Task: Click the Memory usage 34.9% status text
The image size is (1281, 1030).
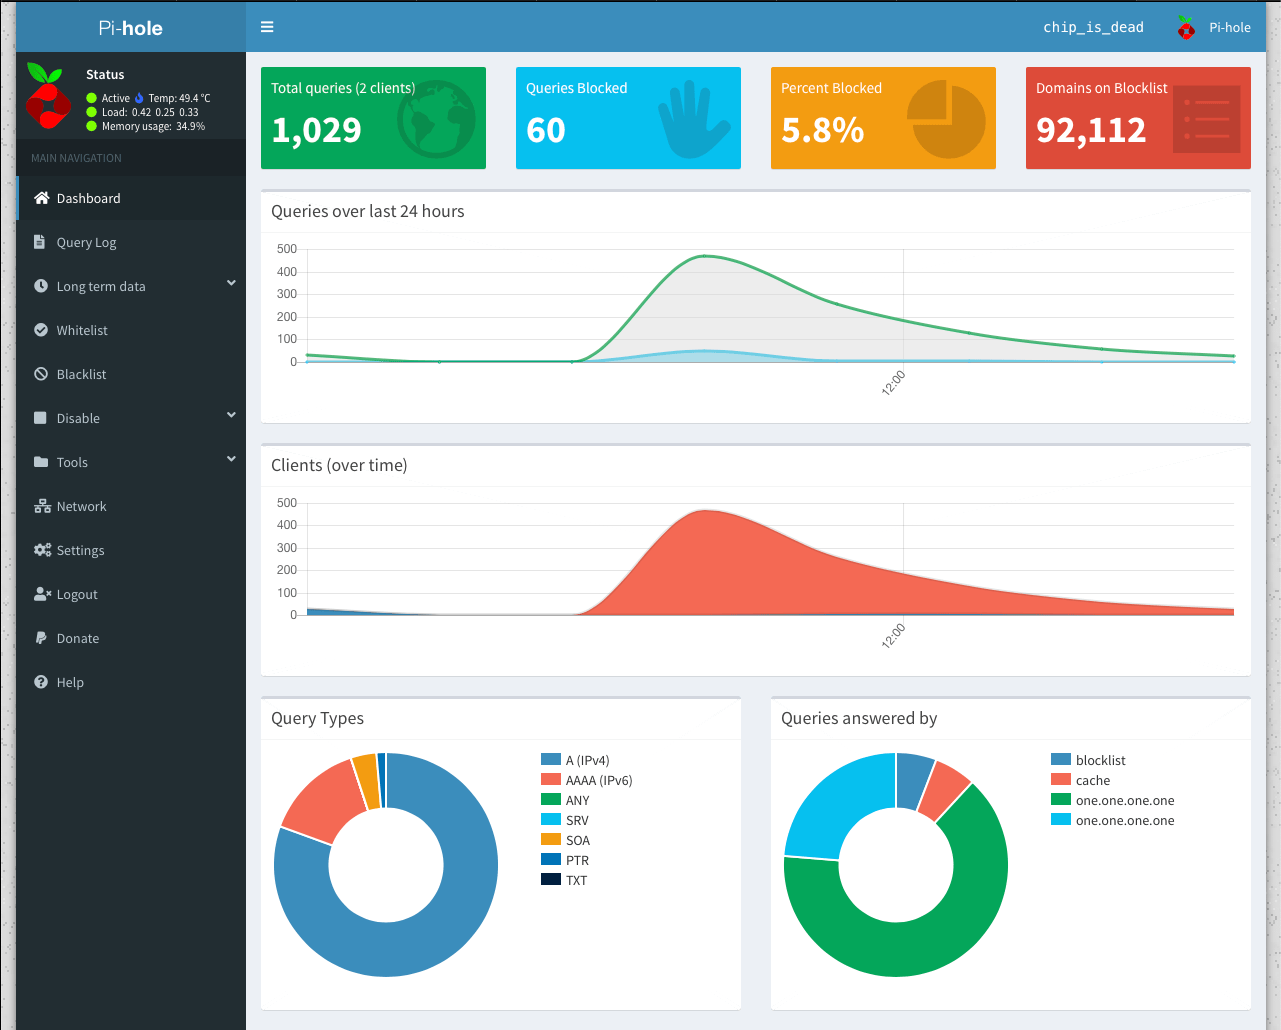Action: pos(153,126)
